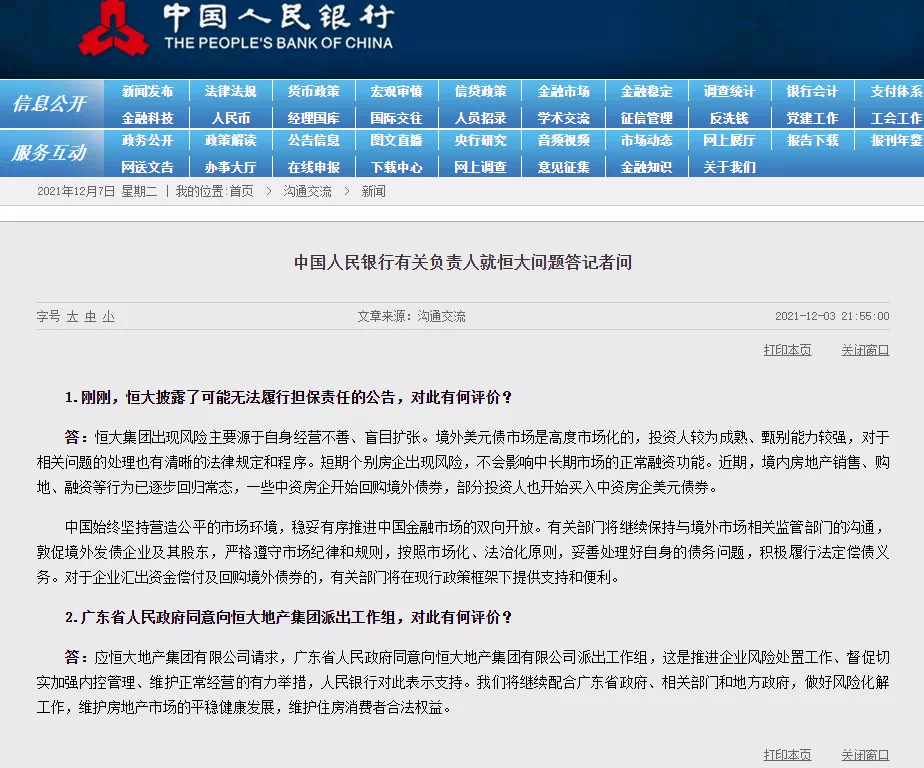Open 人民币 navigation link
This screenshot has width=924, height=768.
point(230,118)
